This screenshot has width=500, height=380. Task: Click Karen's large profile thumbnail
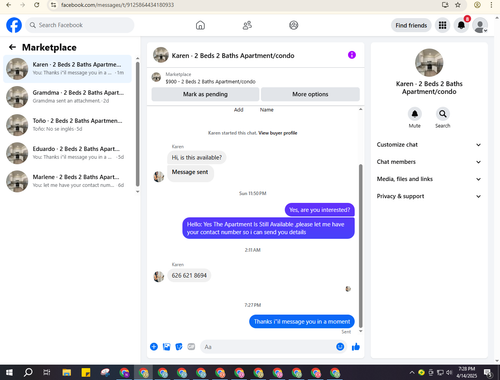tap(429, 63)
